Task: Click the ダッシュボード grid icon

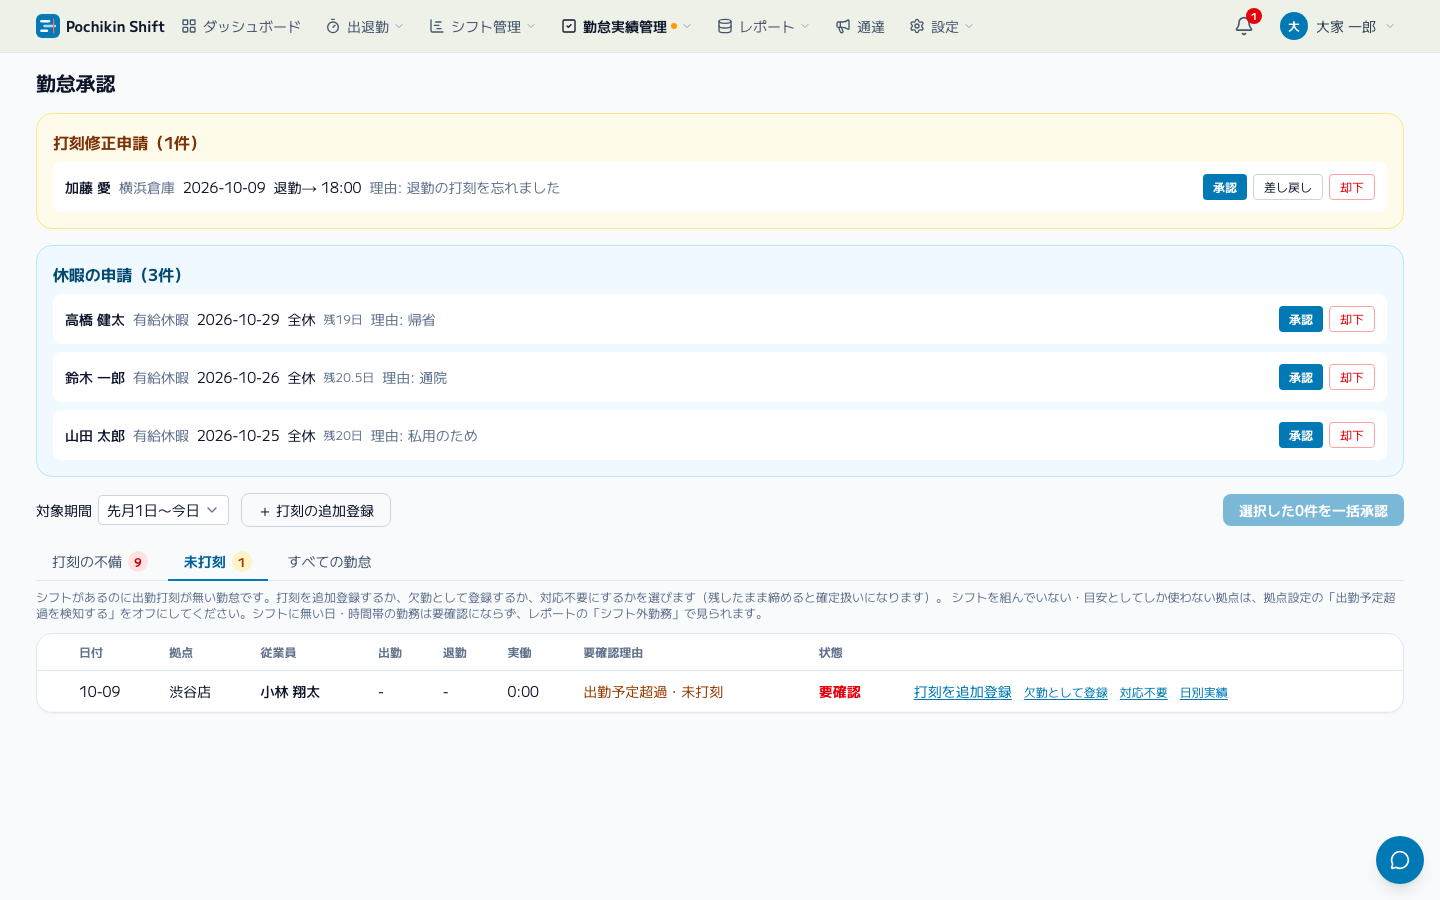Action: click(189, 26)
